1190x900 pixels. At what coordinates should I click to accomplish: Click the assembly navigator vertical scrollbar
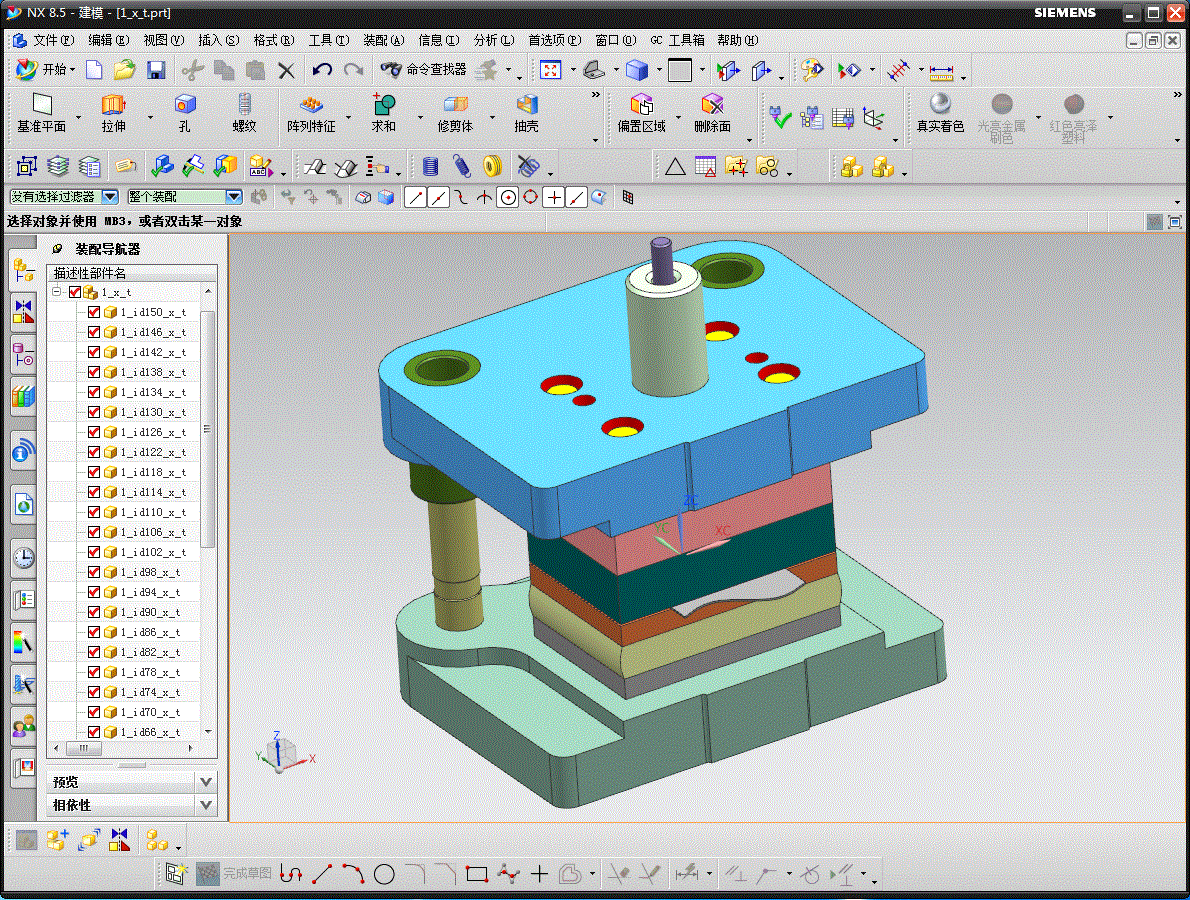208,430
